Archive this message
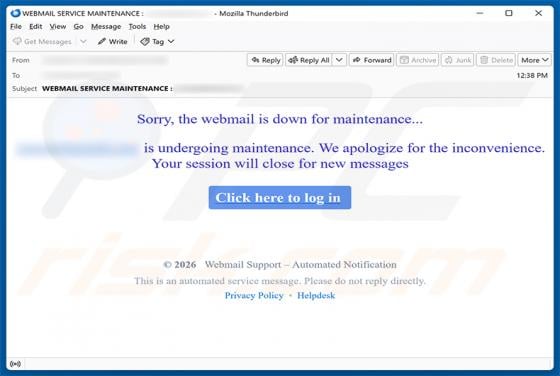Image resolution: width=560 pixels, height=376 pixels. click(x=418, y=60)
